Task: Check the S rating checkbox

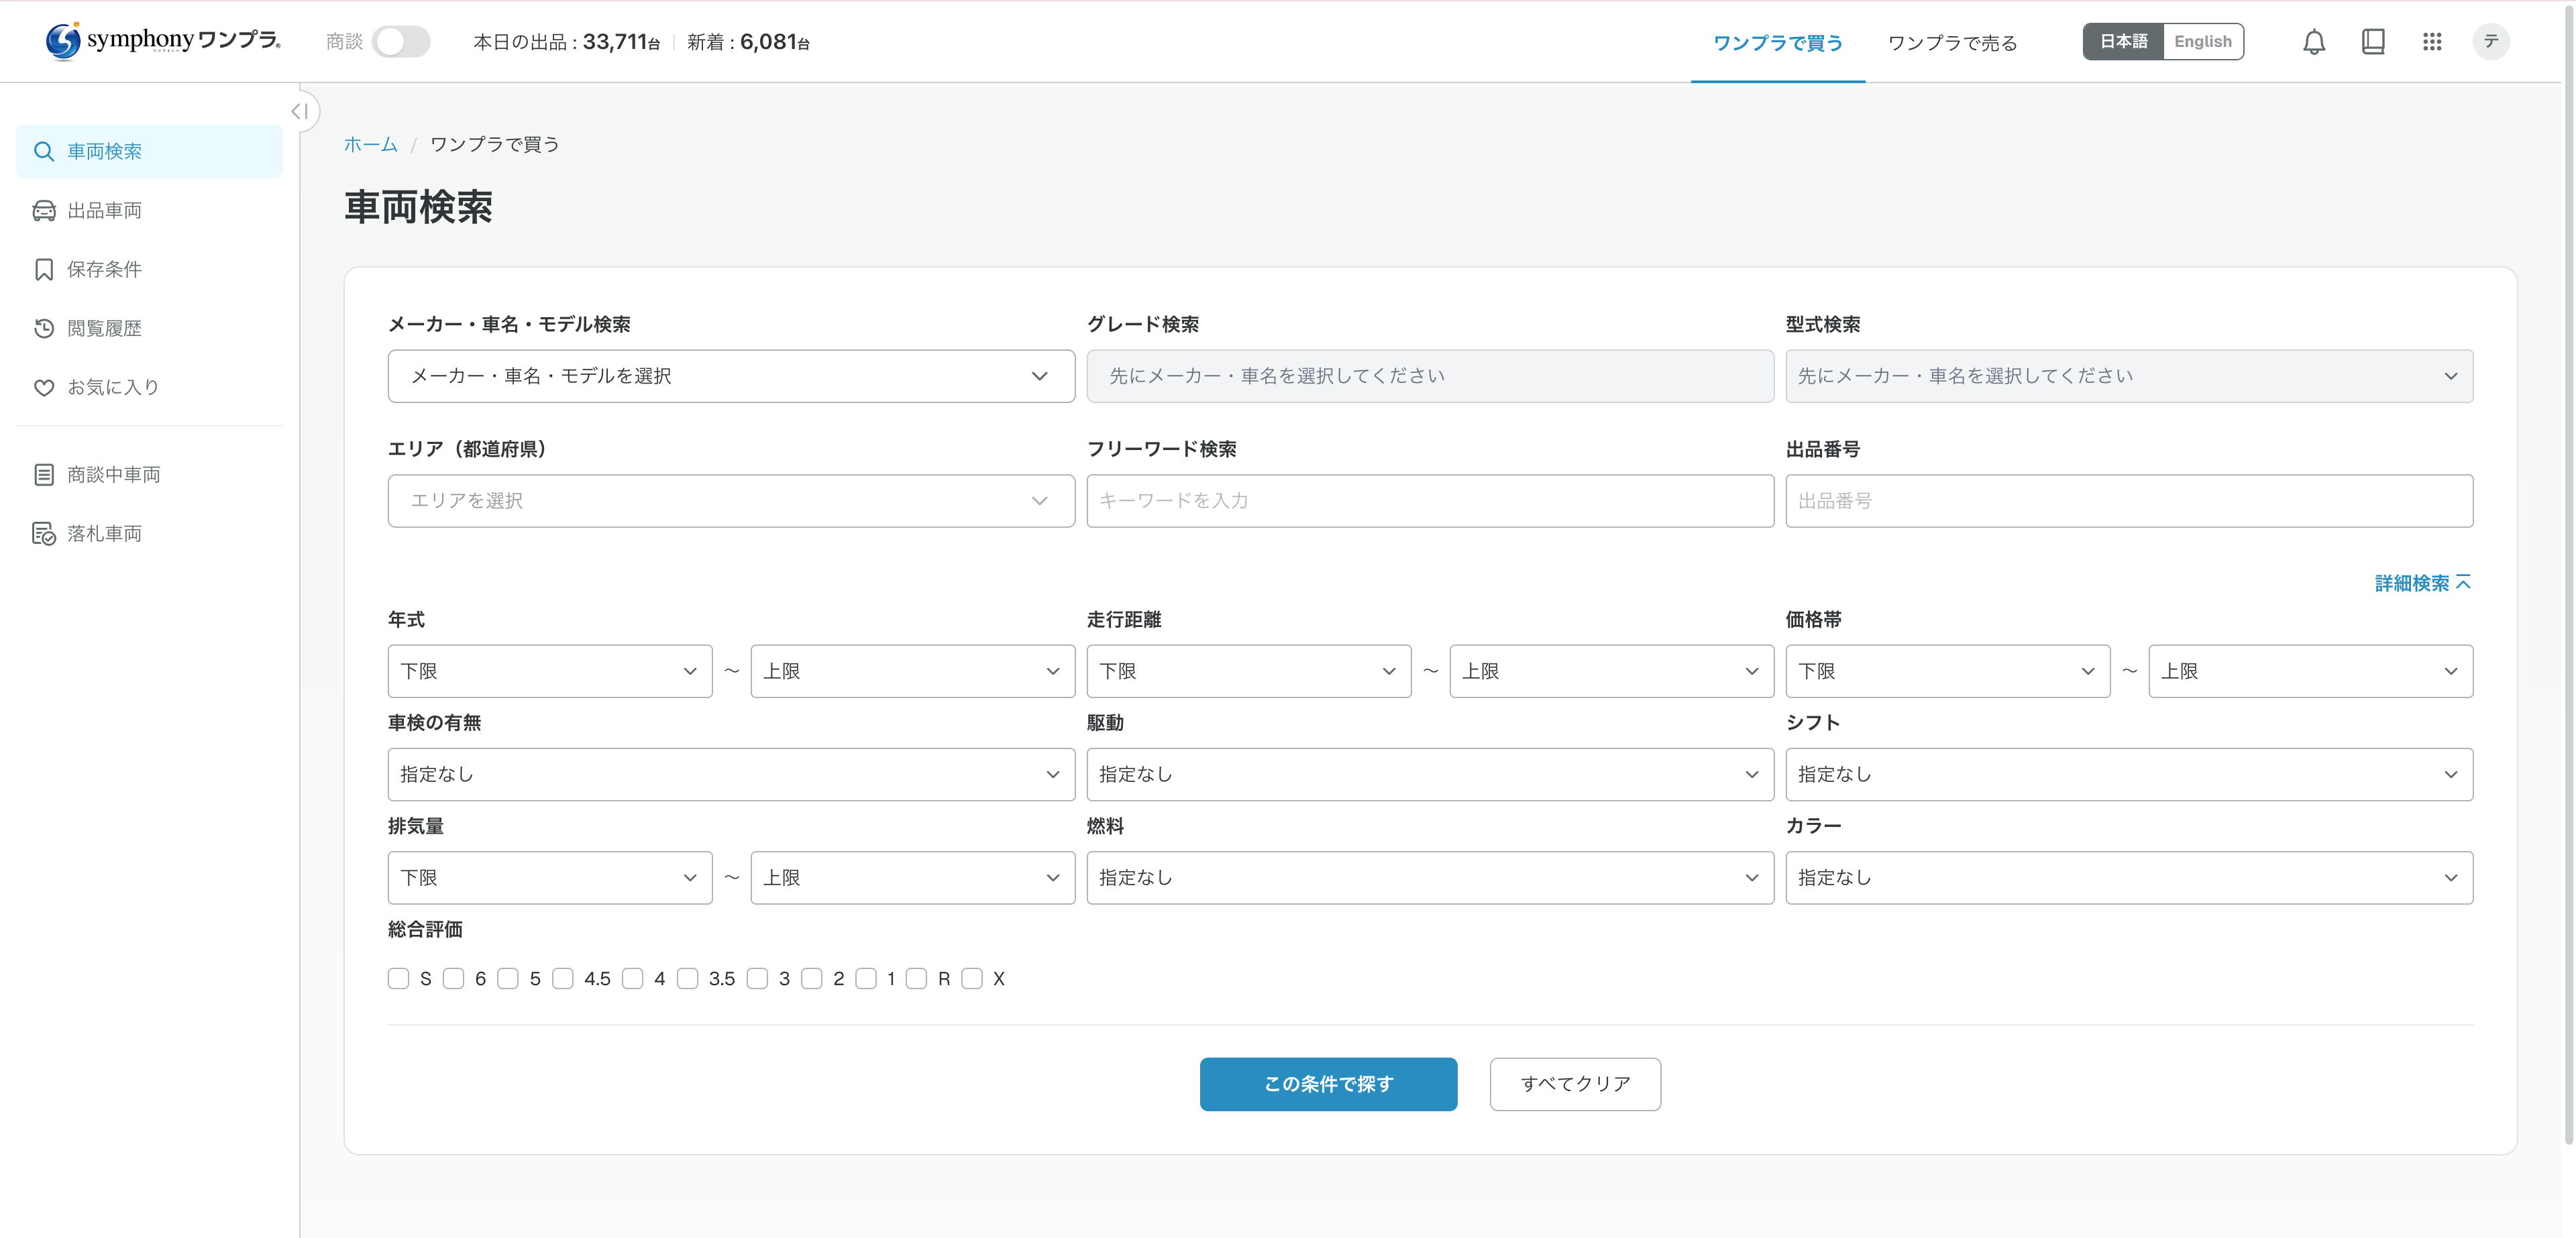Action: (x=398, y=978)
